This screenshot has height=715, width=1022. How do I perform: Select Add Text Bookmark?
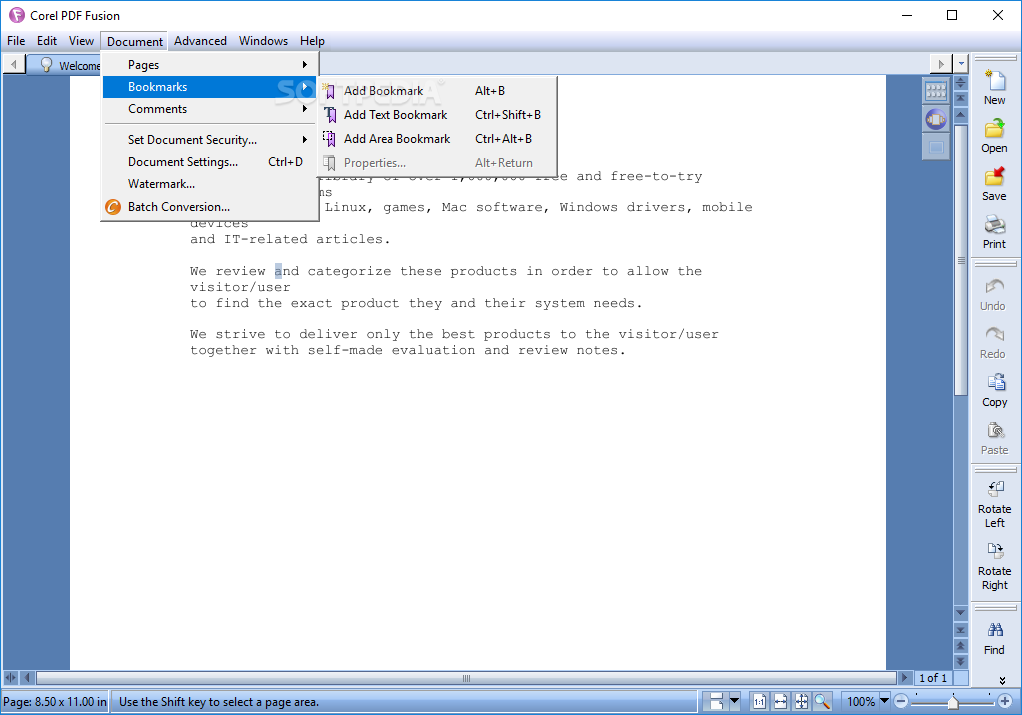coord(437,115)
